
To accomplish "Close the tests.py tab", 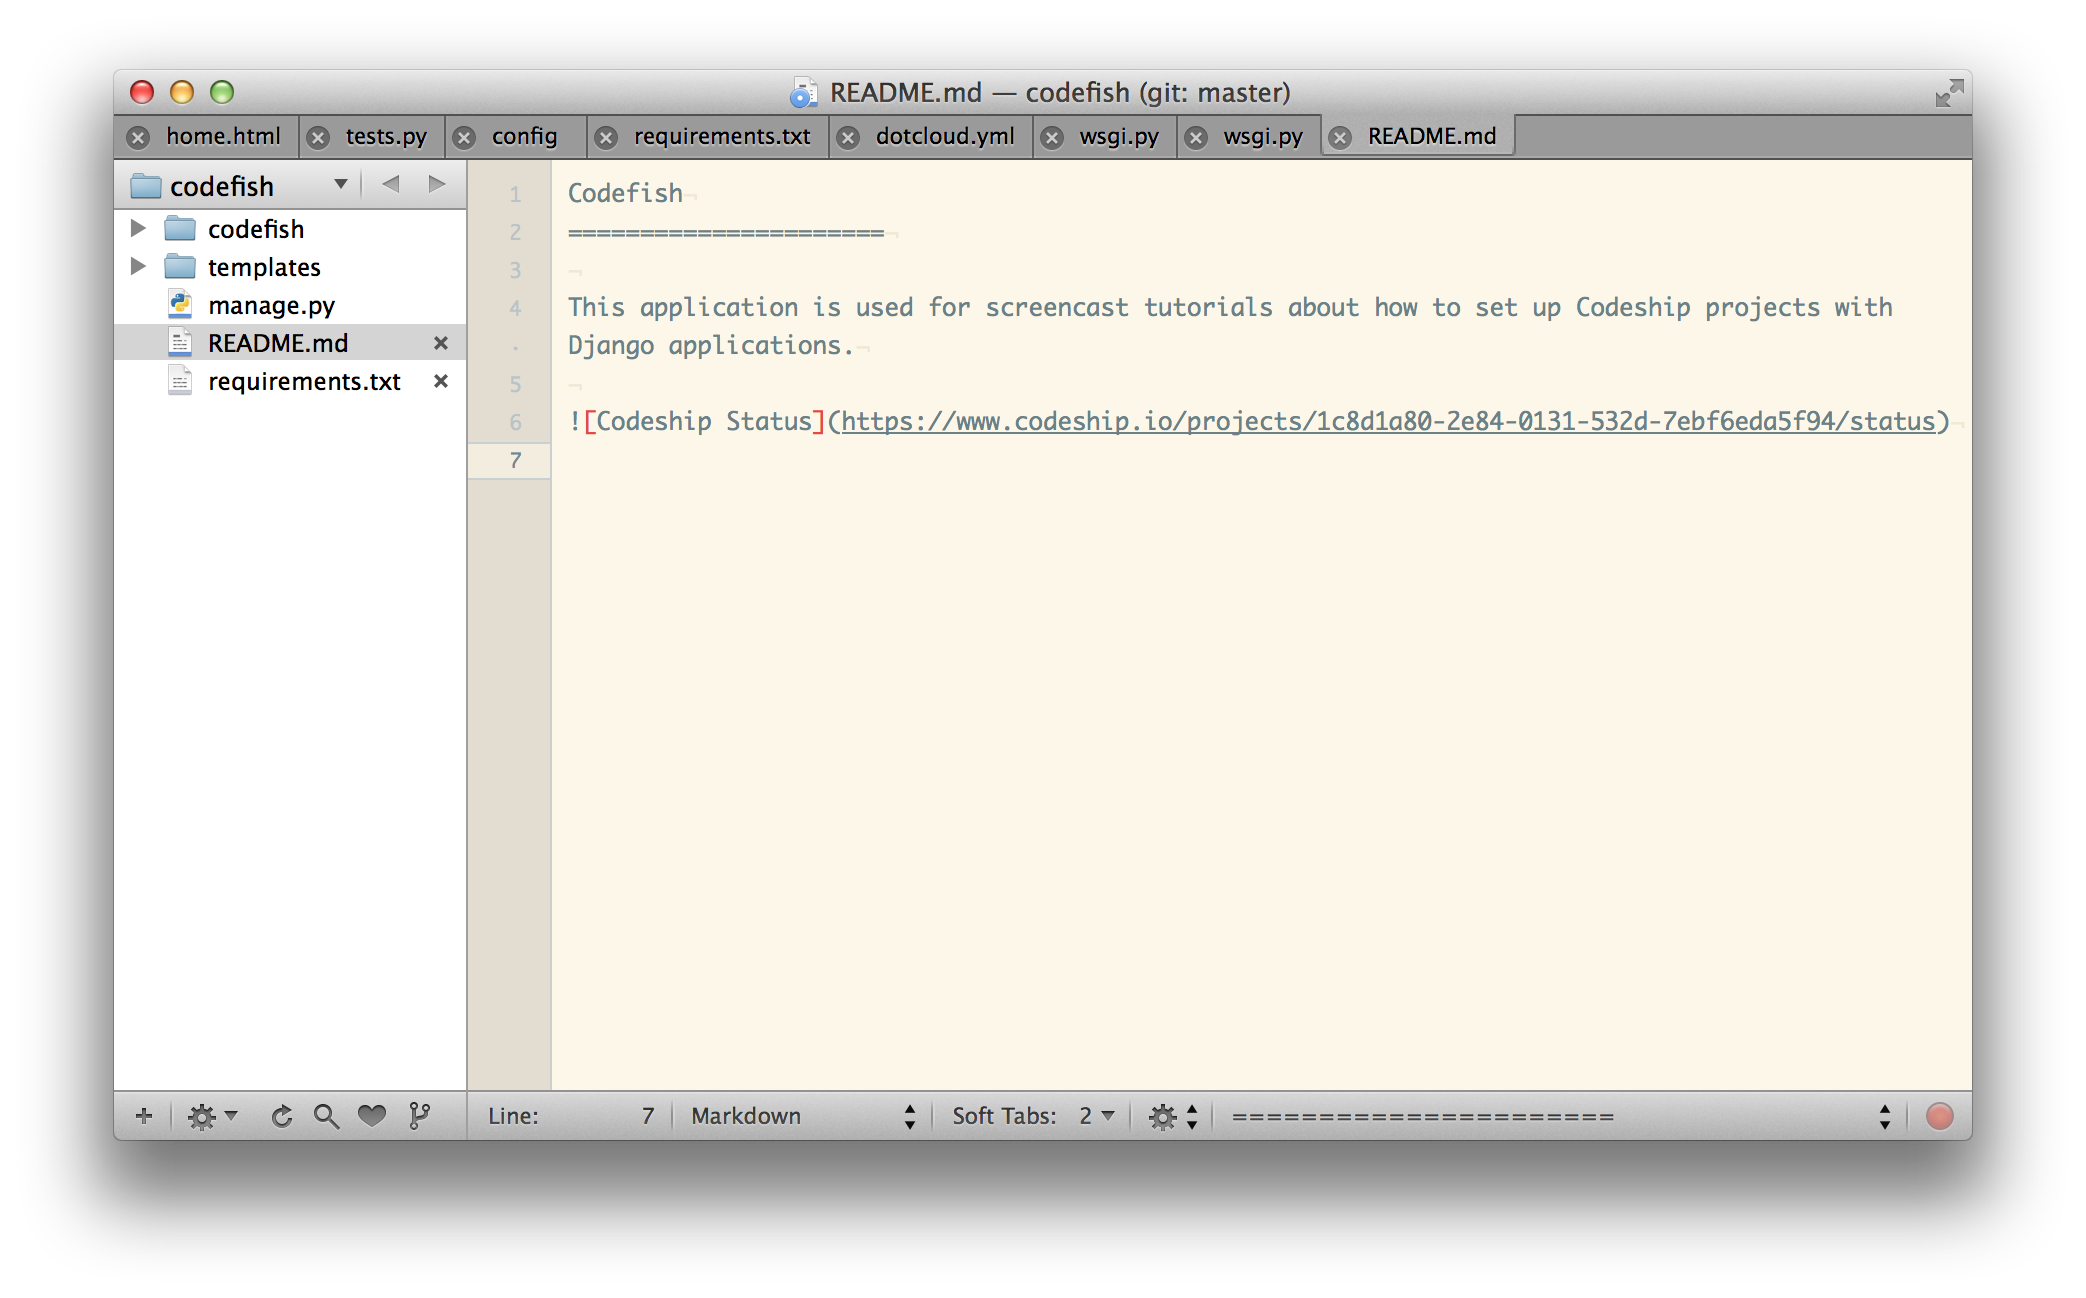I will (x=318, y=138).
